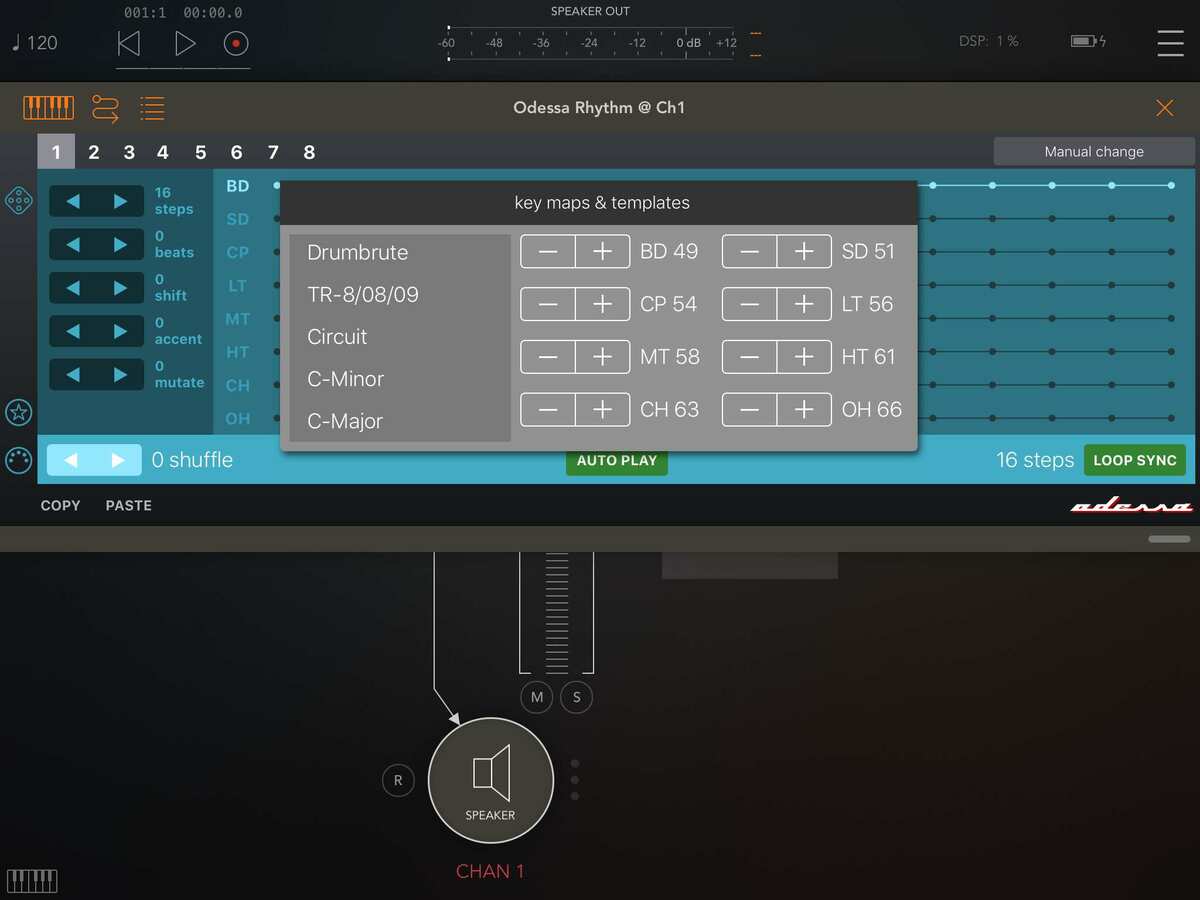This screenshot has height=900, width=1200.
Task: Select pattern tab 3
Action: 129,152
